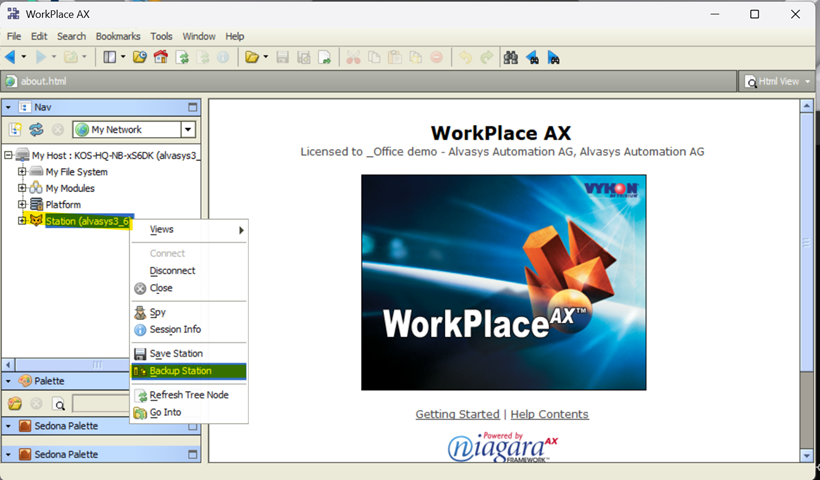Click the Copy toolbar icon
Image resolution: width=820 pixels, height=480 pixels.
pyautogui.click(x=374, y=58)
